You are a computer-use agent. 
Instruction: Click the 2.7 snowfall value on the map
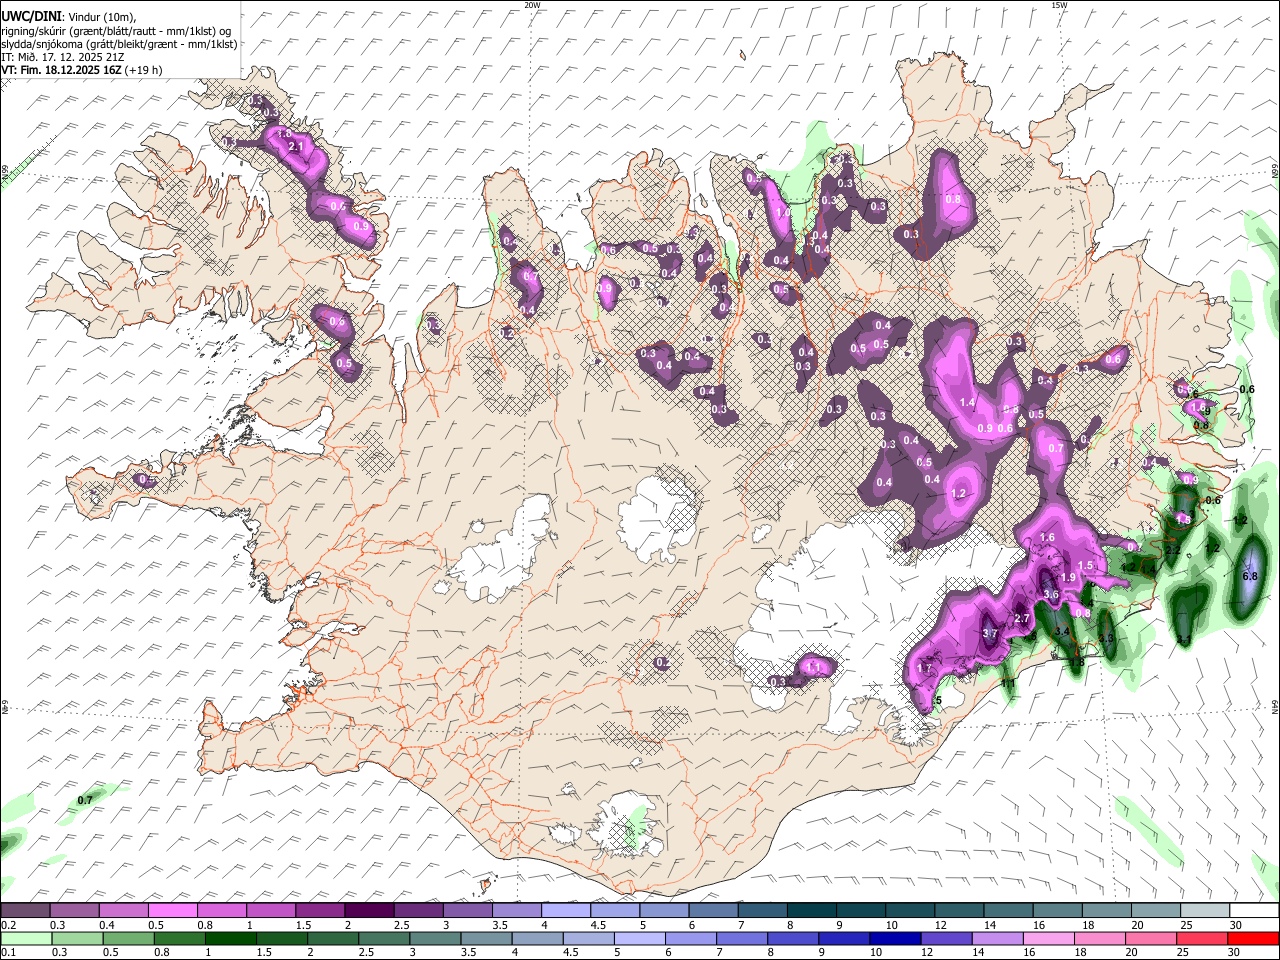coord(1022,619)
